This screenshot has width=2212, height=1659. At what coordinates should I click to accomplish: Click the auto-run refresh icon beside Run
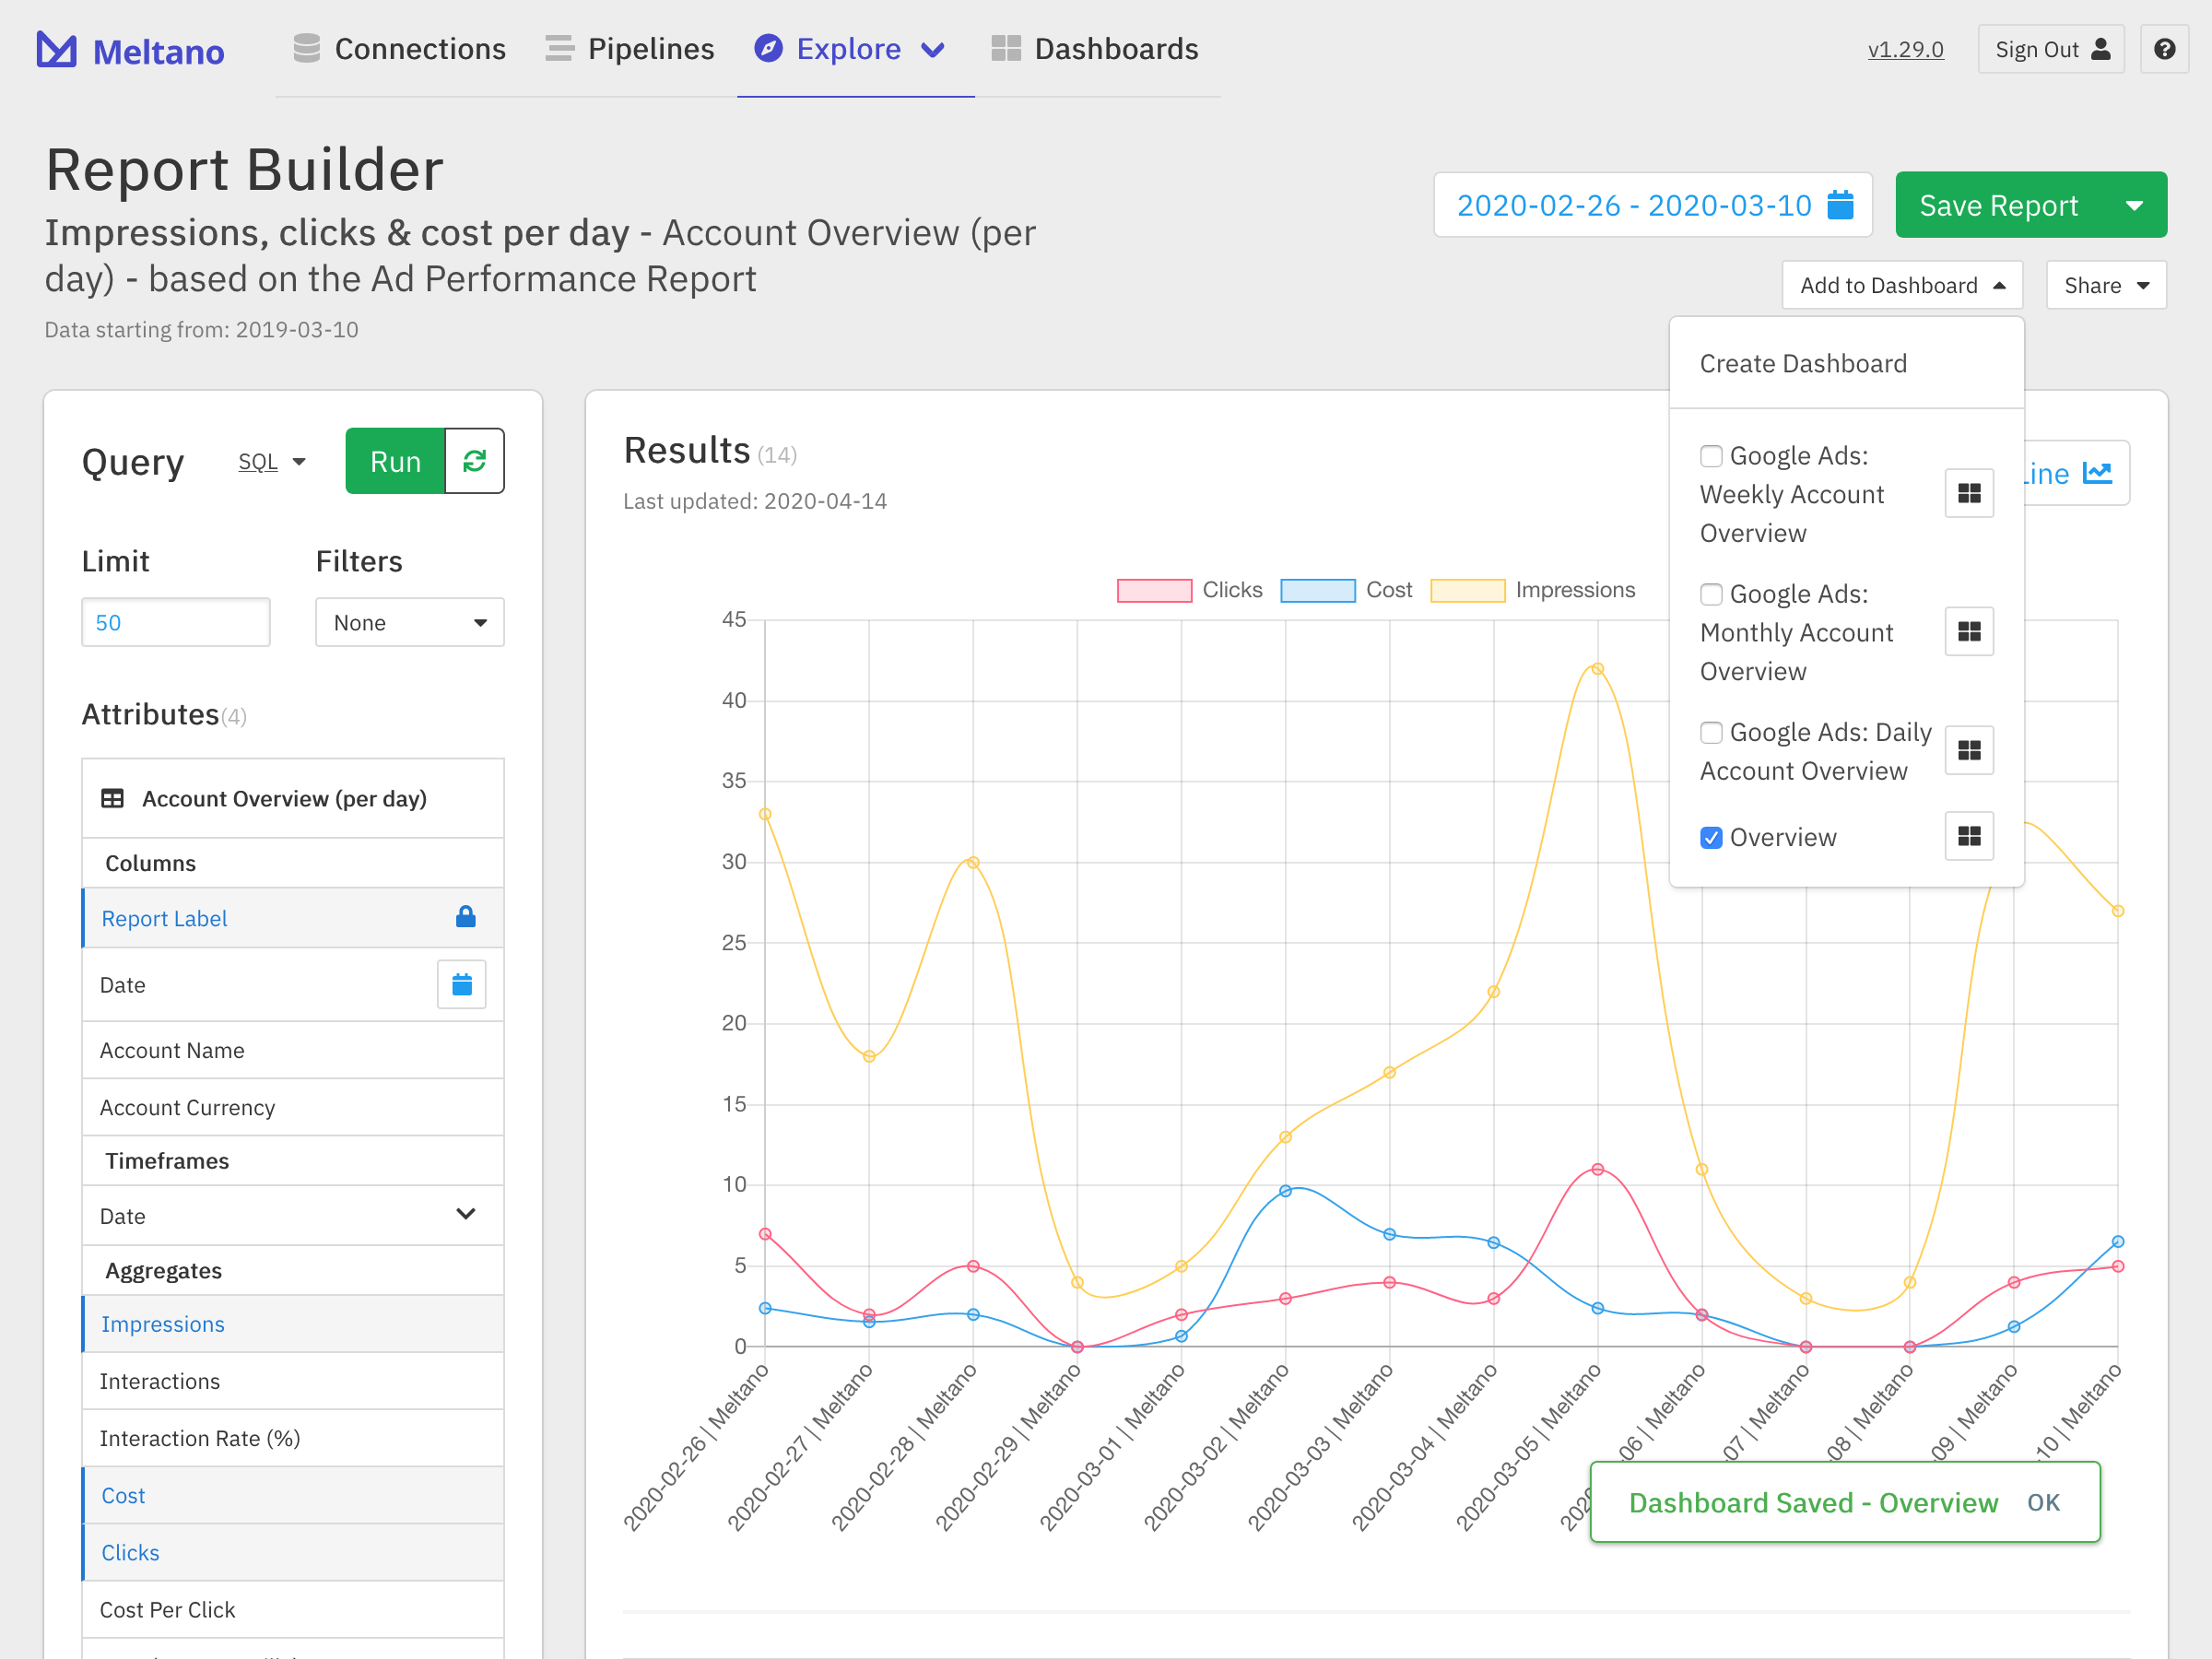click(474, 461)
